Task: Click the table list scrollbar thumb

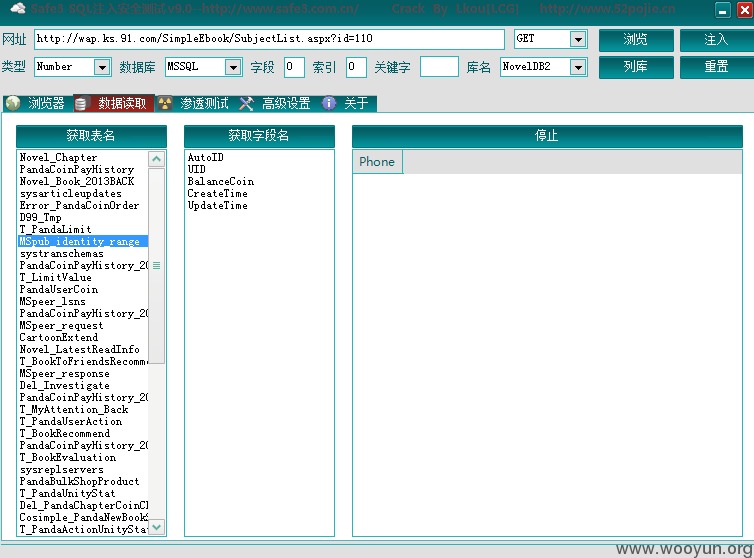Action: pos(156,266)
